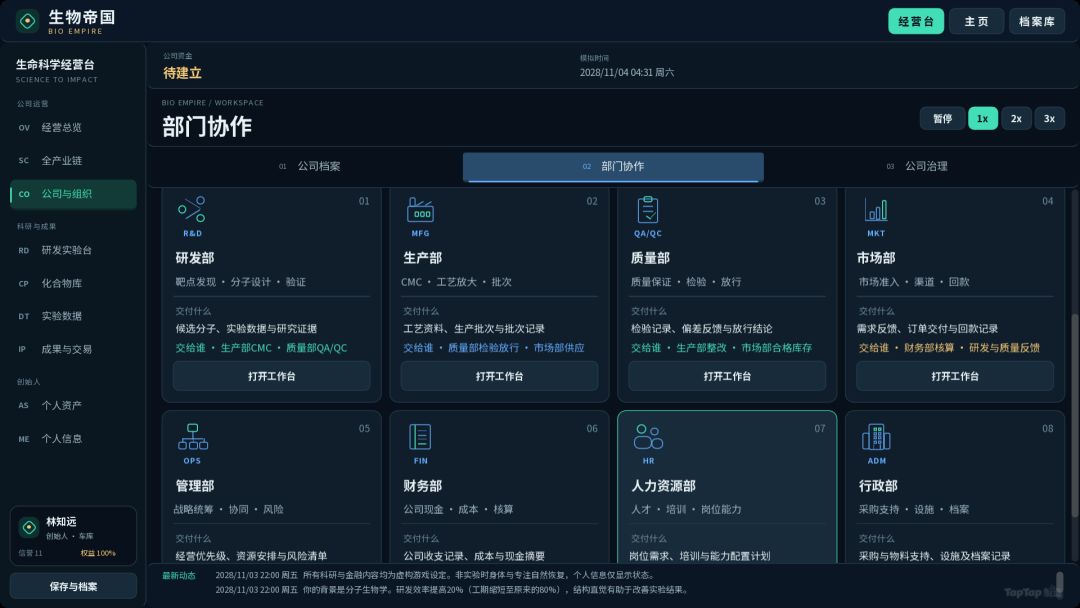Image resolution: width=1080 pixels, height=608 pixels.
Task: Click the 最新动态 label
Action: click(x=179, y=576)
